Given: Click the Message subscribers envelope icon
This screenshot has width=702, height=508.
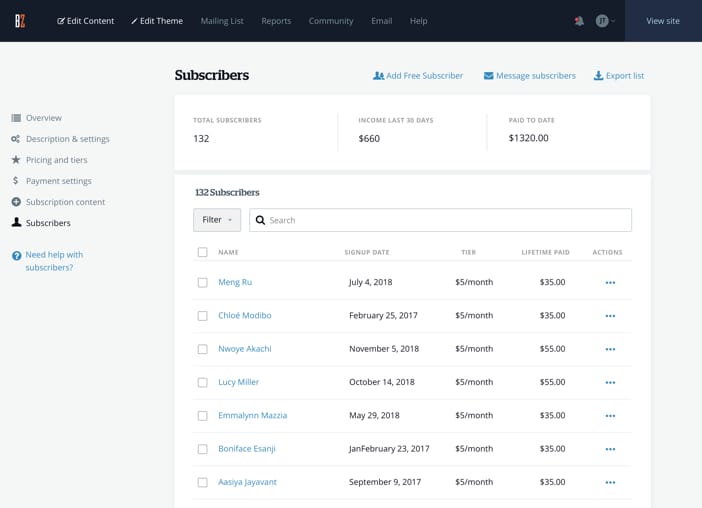Looking at the screenshot, I should [x=488, y=76].
